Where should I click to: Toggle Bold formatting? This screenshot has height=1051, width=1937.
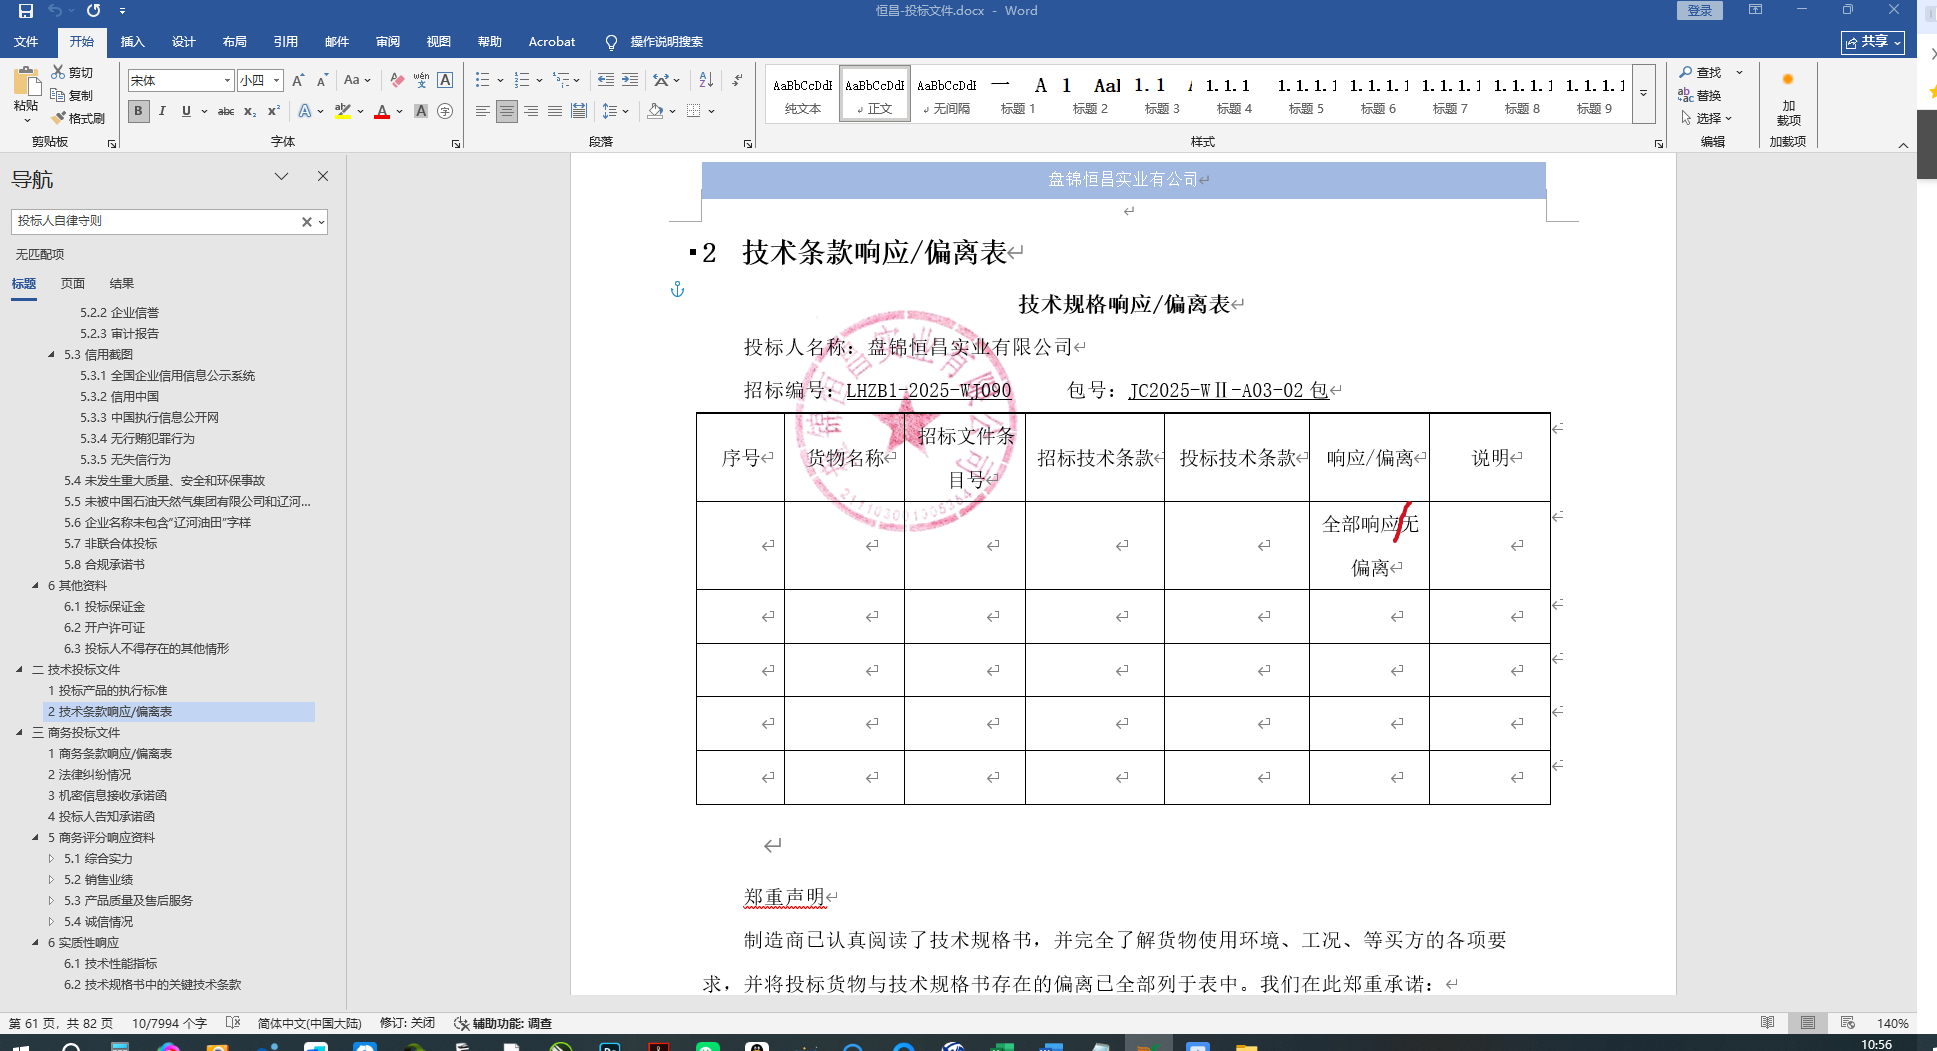[x=139, y=111]
